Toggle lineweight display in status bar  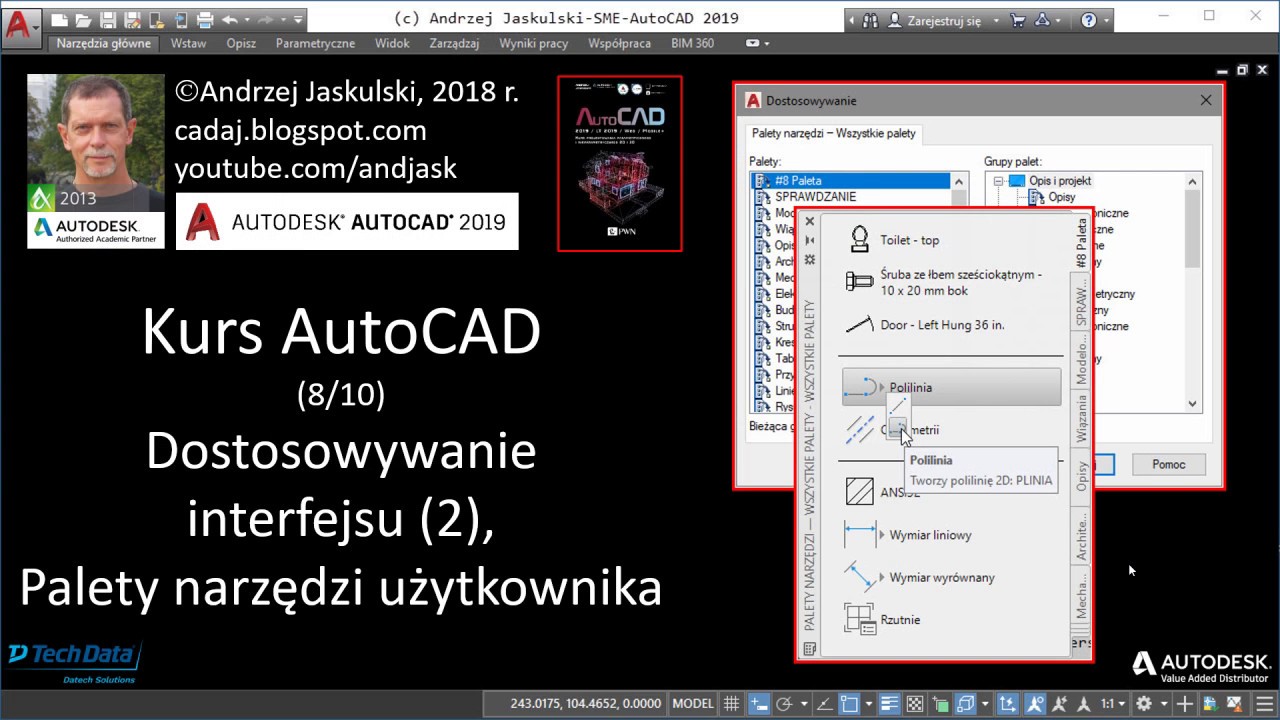(888, 703)
